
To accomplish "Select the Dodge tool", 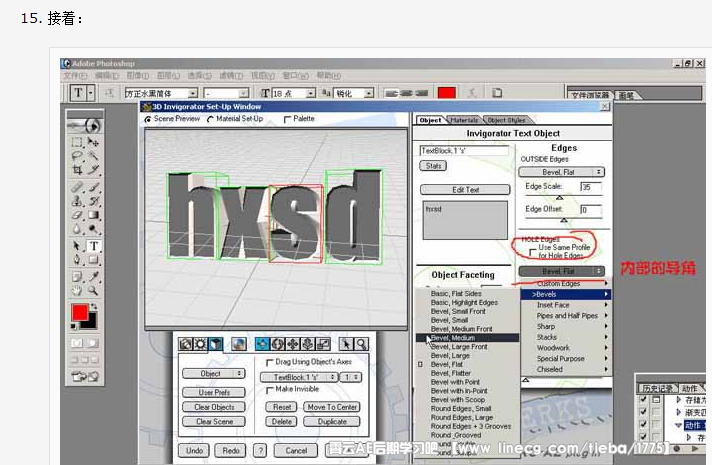I will click(93, 228).
